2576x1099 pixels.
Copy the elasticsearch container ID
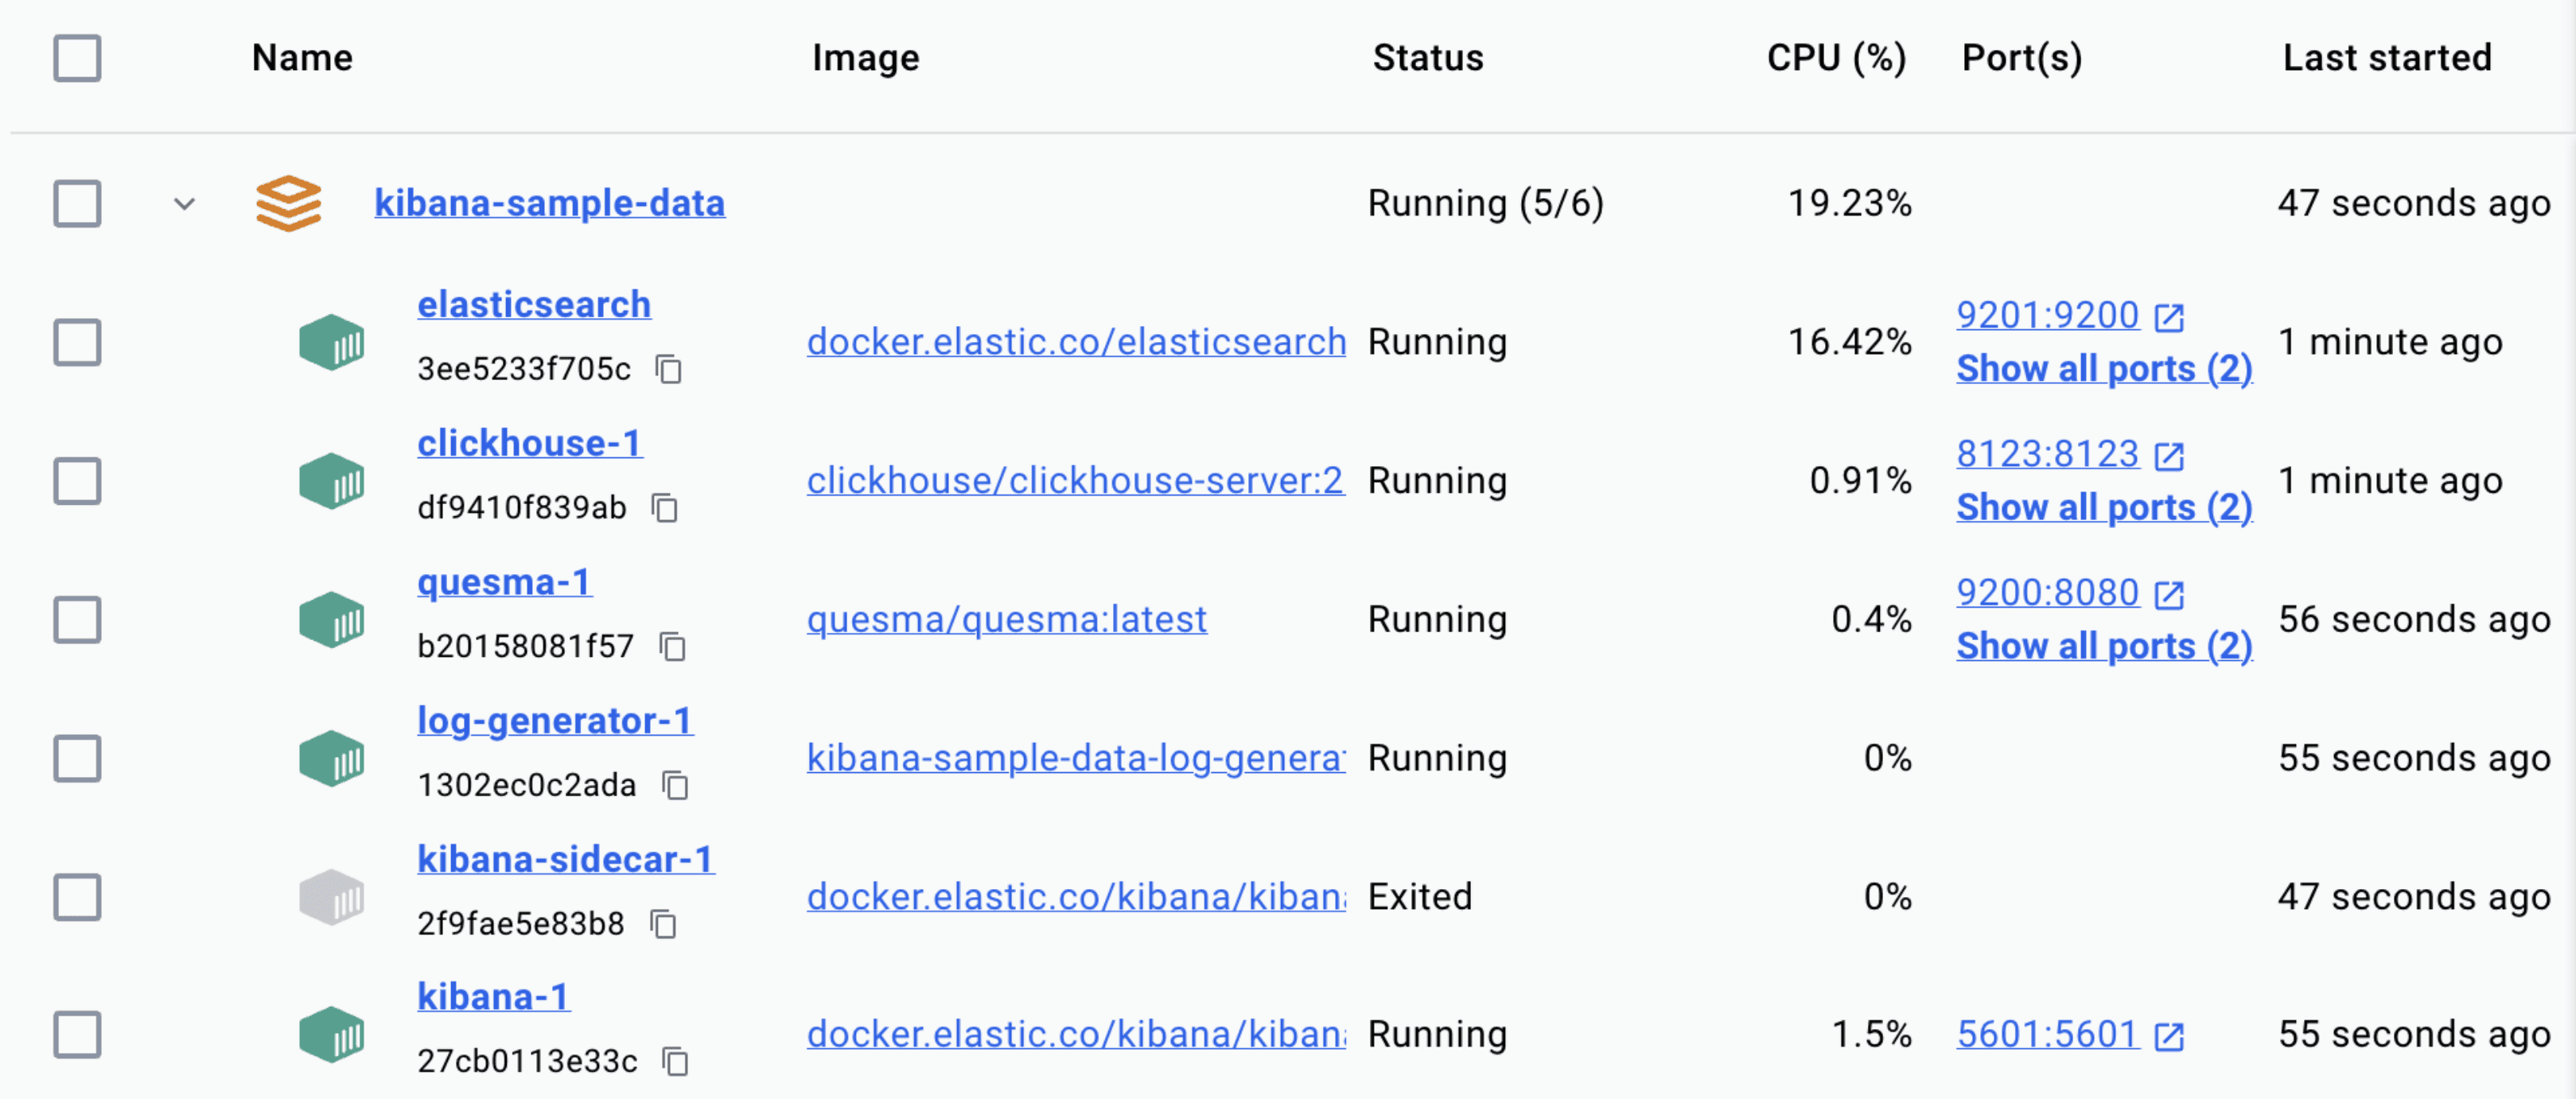pyautogui.click(x=668, y=370)
